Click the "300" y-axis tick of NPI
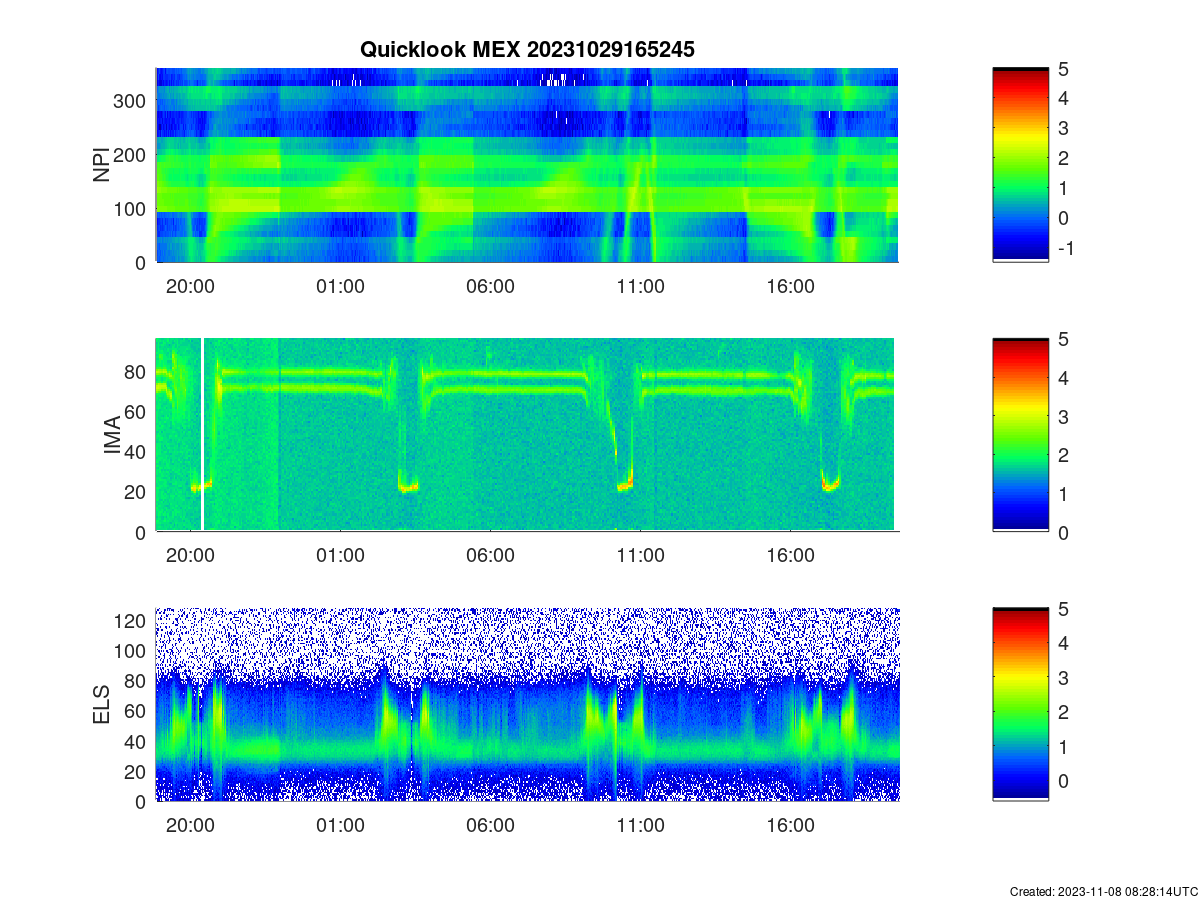 pyautogui.click(x=132, y=100)
